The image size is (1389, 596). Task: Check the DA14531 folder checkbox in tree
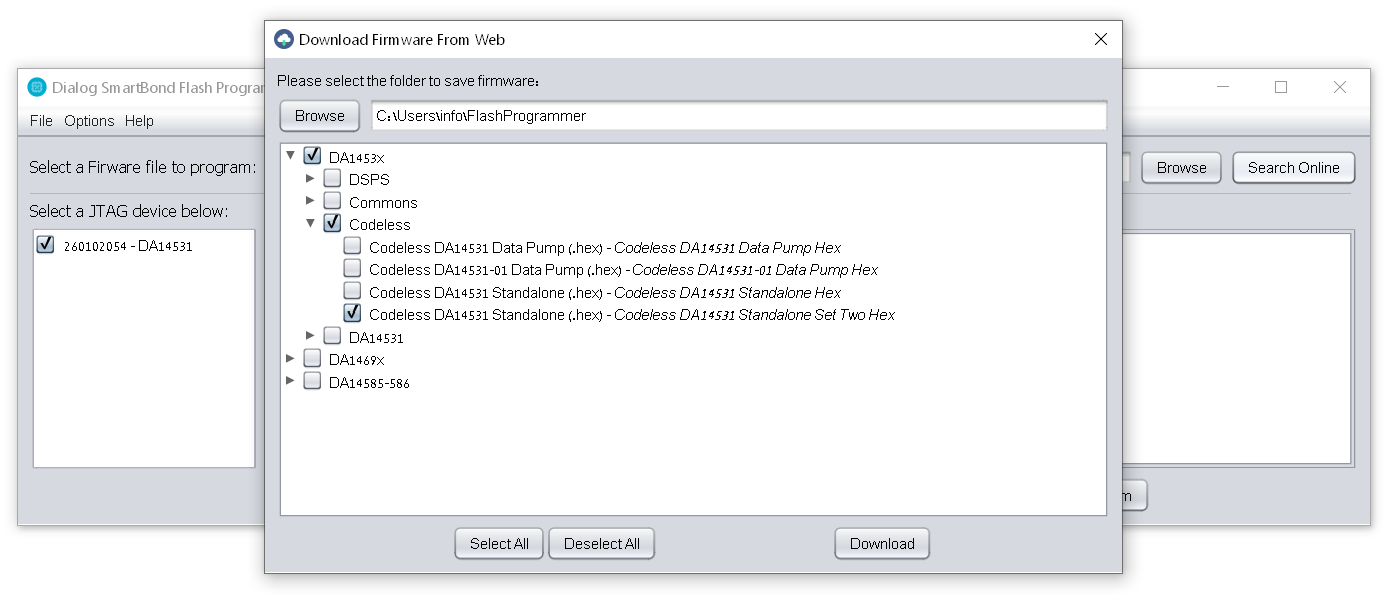[x=332, y=337]
